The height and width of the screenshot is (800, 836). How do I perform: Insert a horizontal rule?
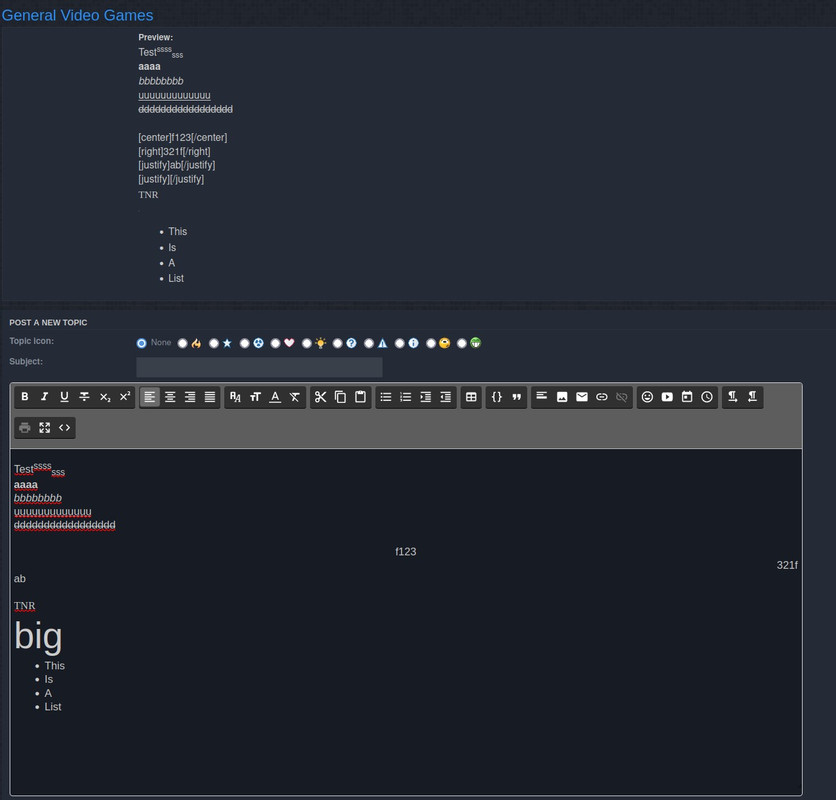(542, 397)
